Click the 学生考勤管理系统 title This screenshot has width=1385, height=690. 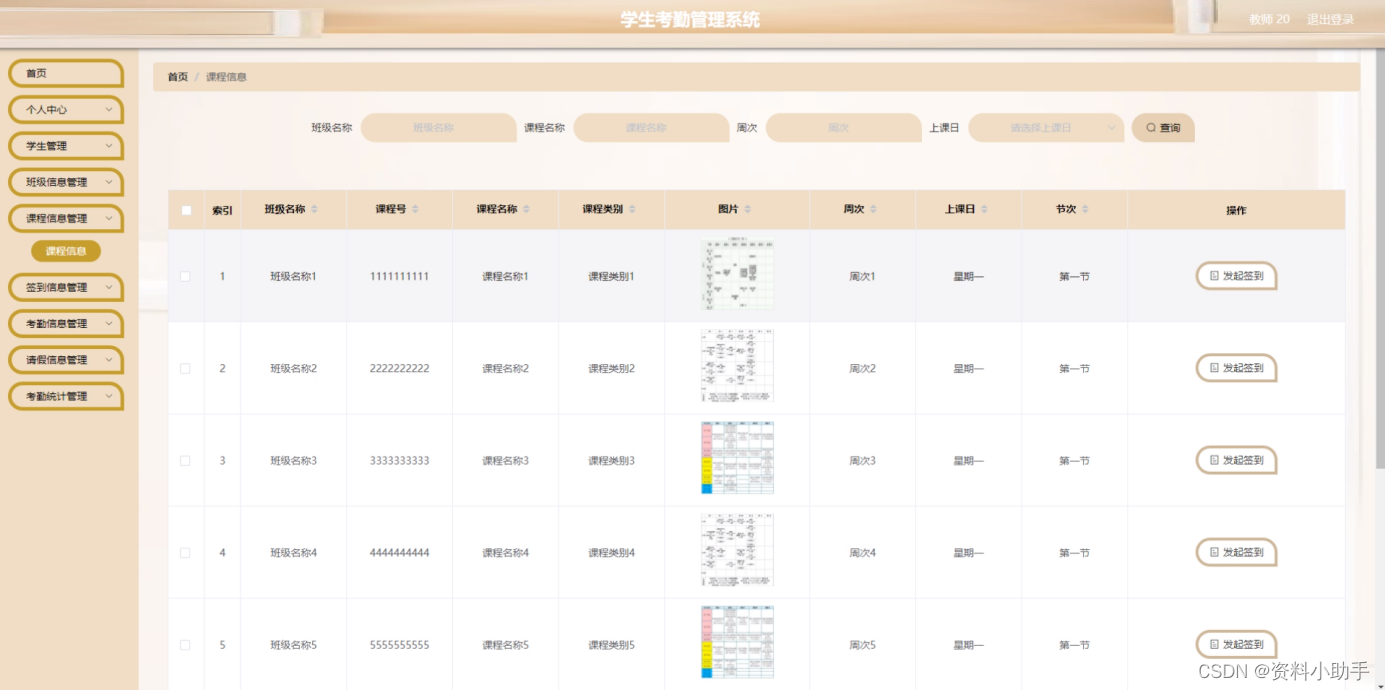[x=690, y=20]
